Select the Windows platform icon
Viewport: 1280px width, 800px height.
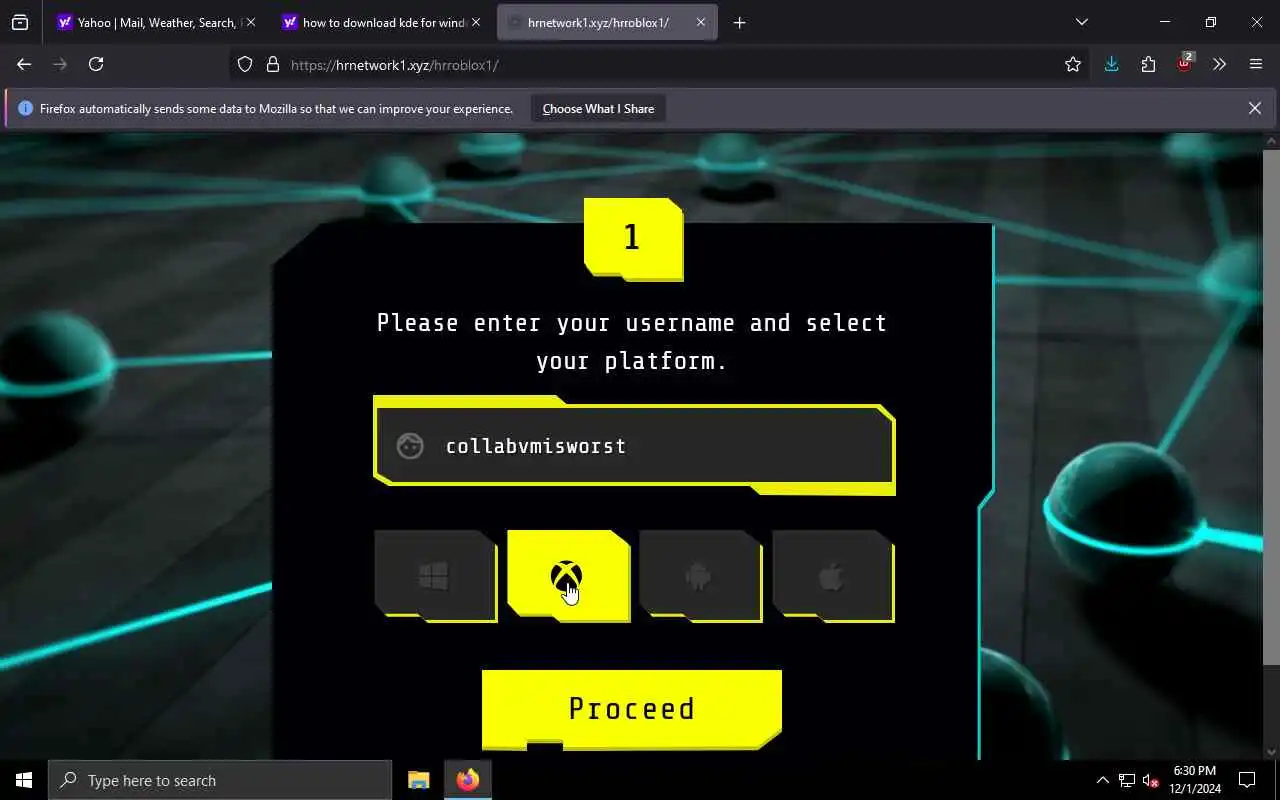click(435, 576)
